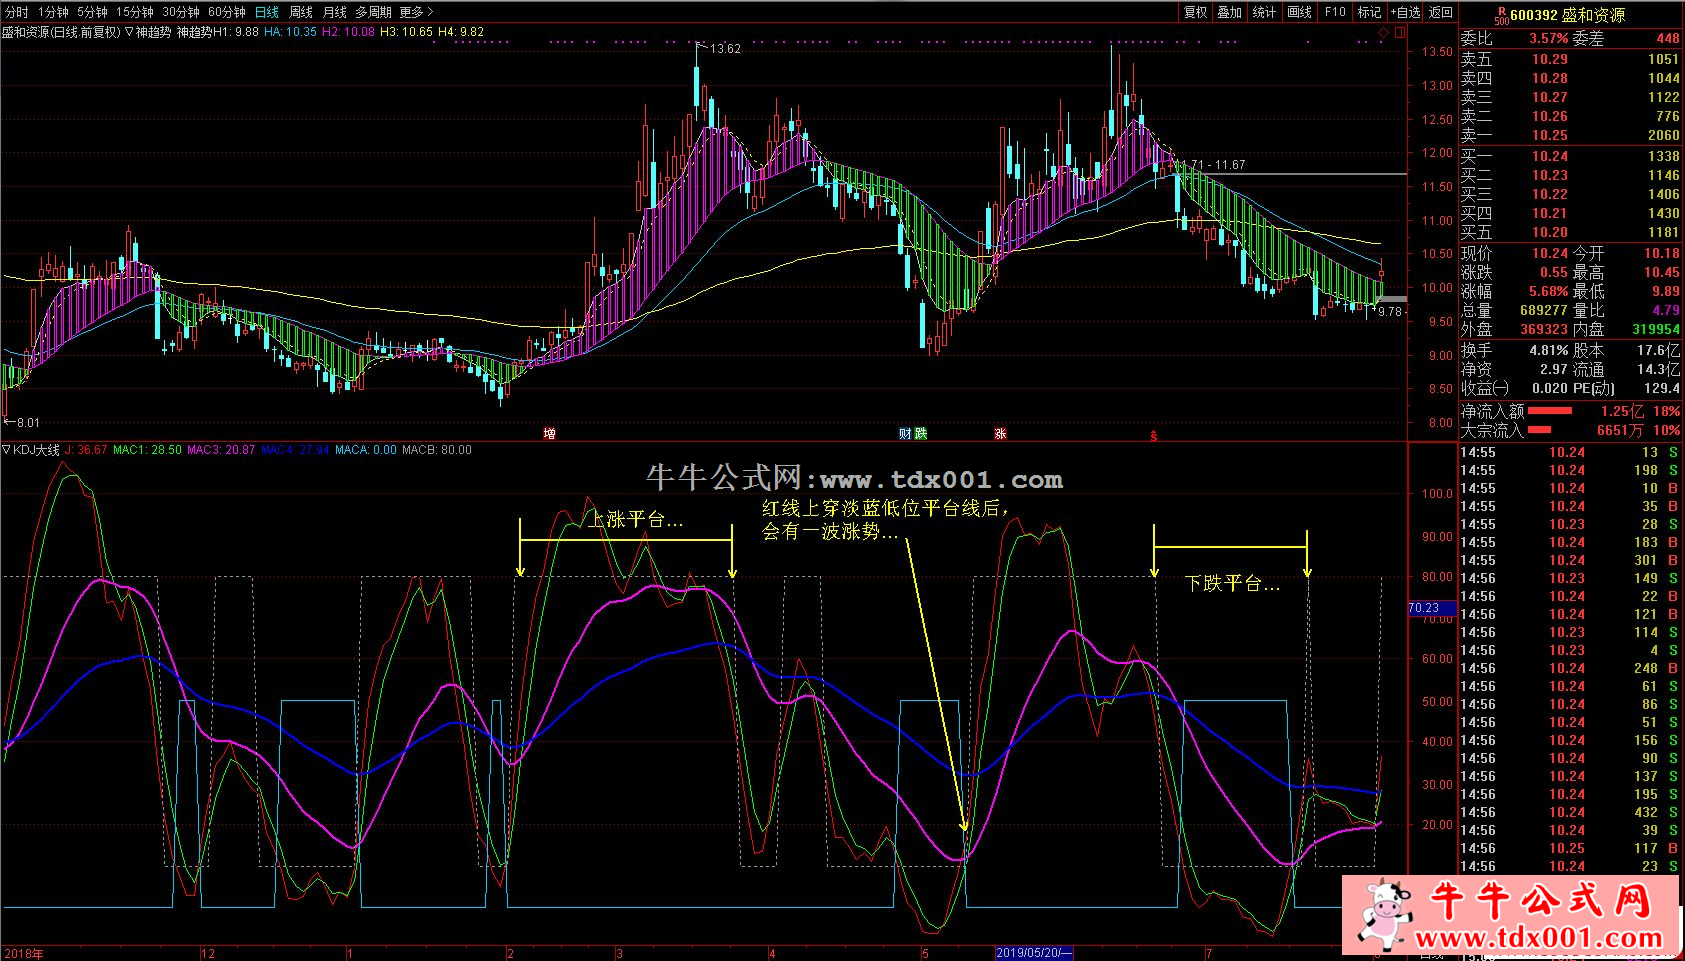
Task: Click the 600392 盛和资源 stock title
Action: click(x=1567, y=15)
